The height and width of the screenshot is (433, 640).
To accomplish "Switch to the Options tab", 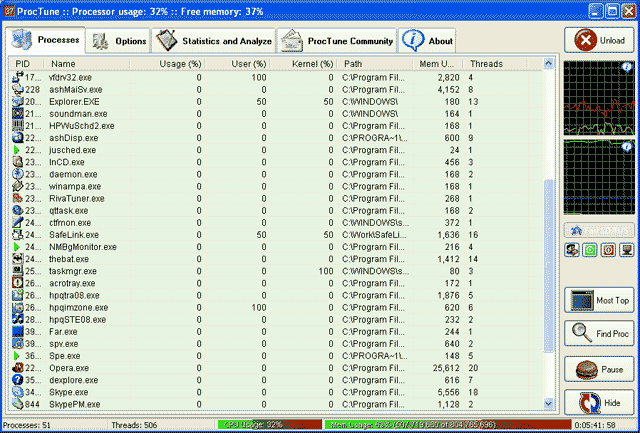I will pos(117,40).
